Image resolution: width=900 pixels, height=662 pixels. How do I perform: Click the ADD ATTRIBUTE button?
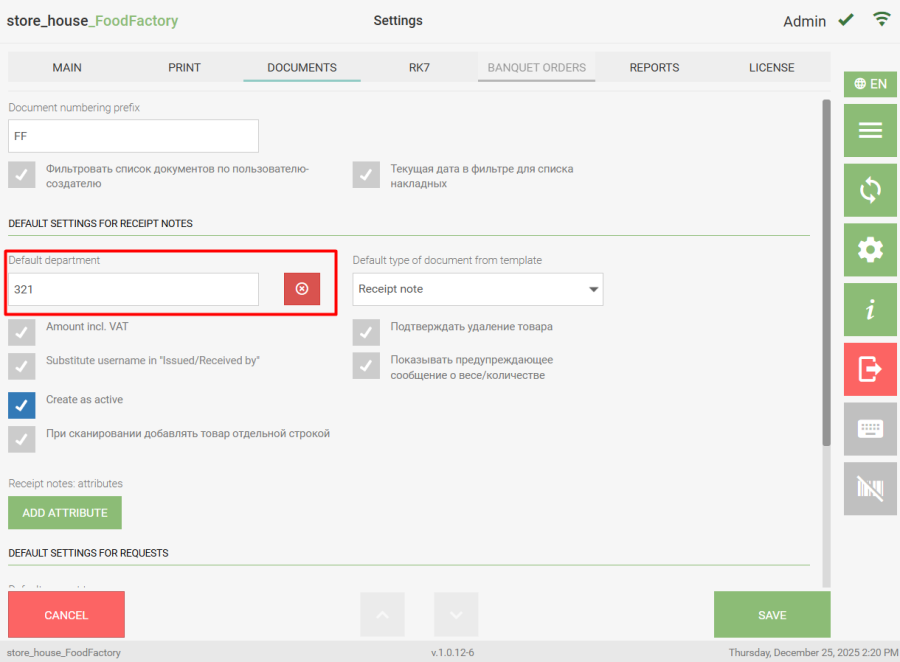pyautogui.click(x=65, y=513)
